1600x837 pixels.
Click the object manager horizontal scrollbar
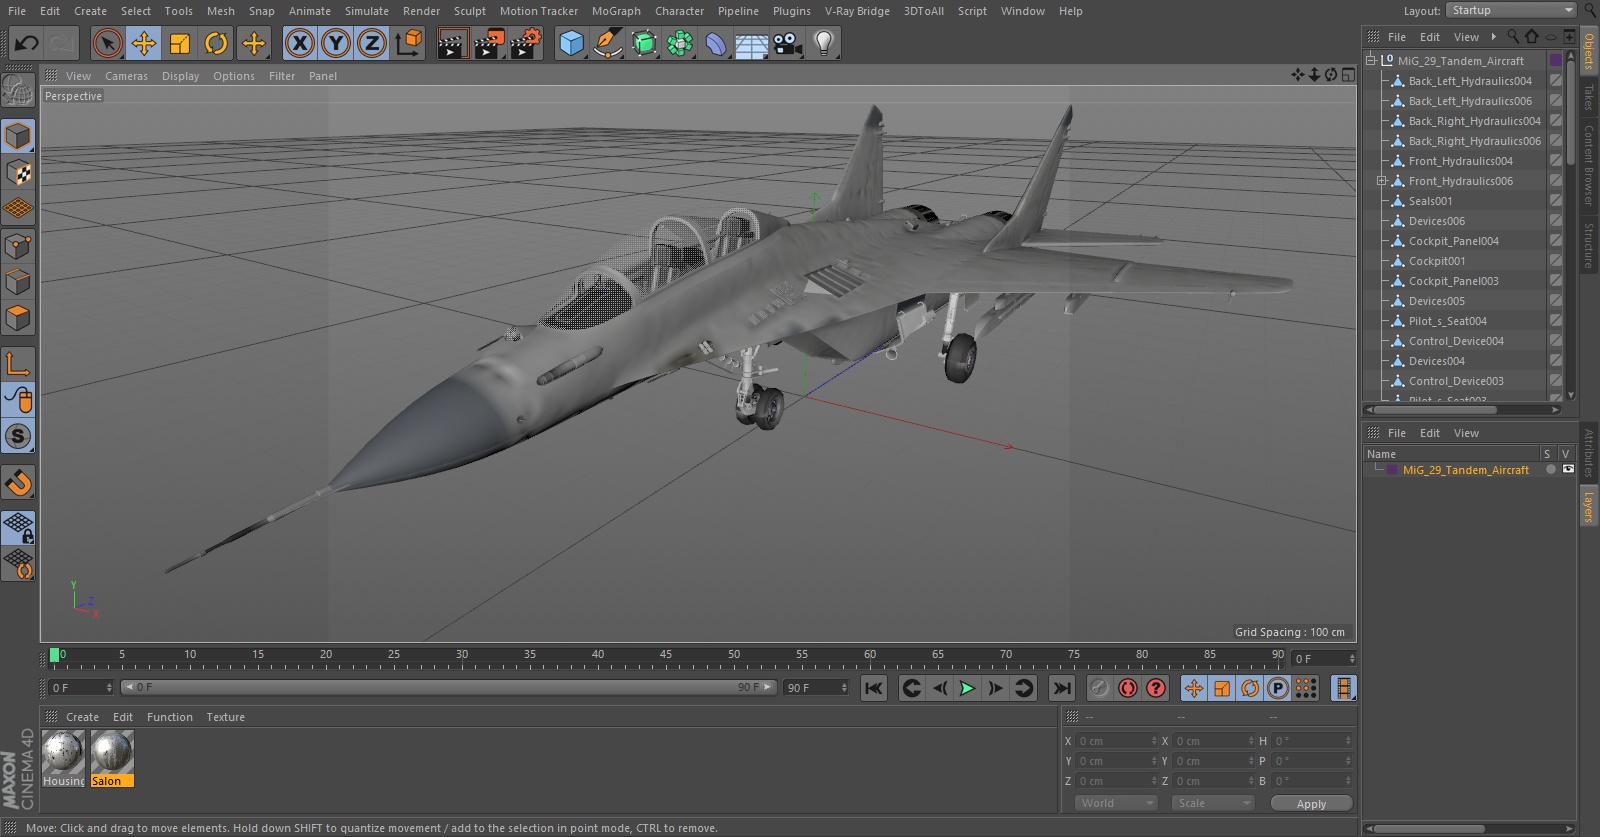pos(1435,409)
